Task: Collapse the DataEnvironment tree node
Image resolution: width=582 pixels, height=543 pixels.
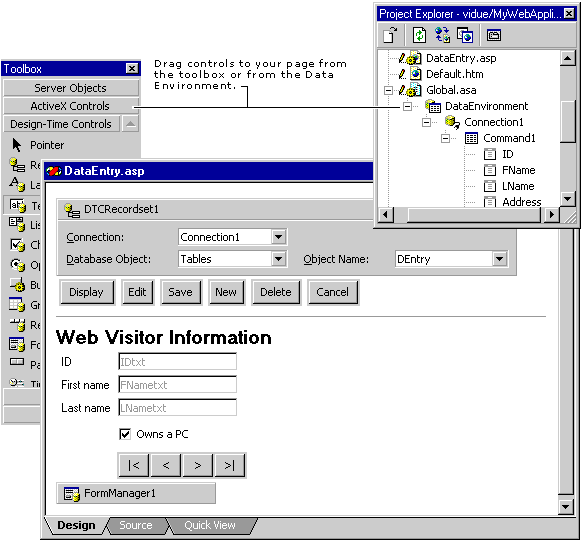Action: (407, 107)
